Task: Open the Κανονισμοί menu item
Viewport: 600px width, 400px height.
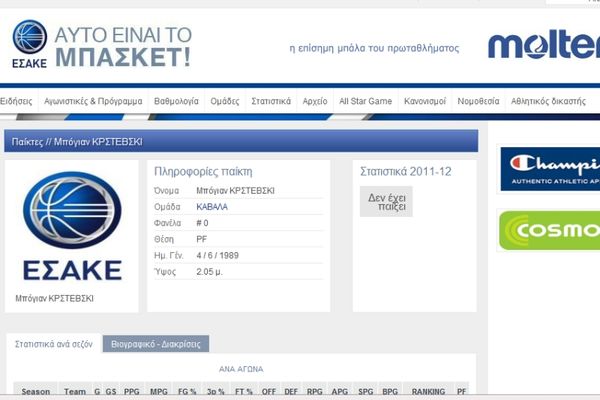Action: [425, 101]
